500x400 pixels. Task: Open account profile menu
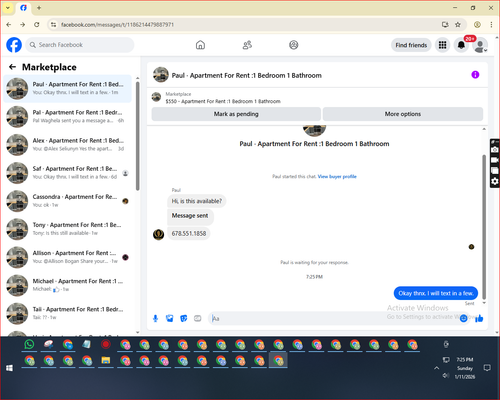[x=480, y=45]
